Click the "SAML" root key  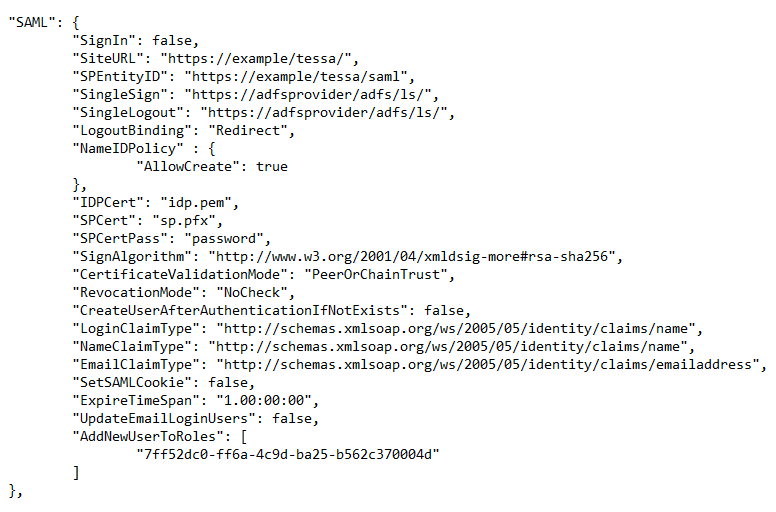[x=32, y=23]
